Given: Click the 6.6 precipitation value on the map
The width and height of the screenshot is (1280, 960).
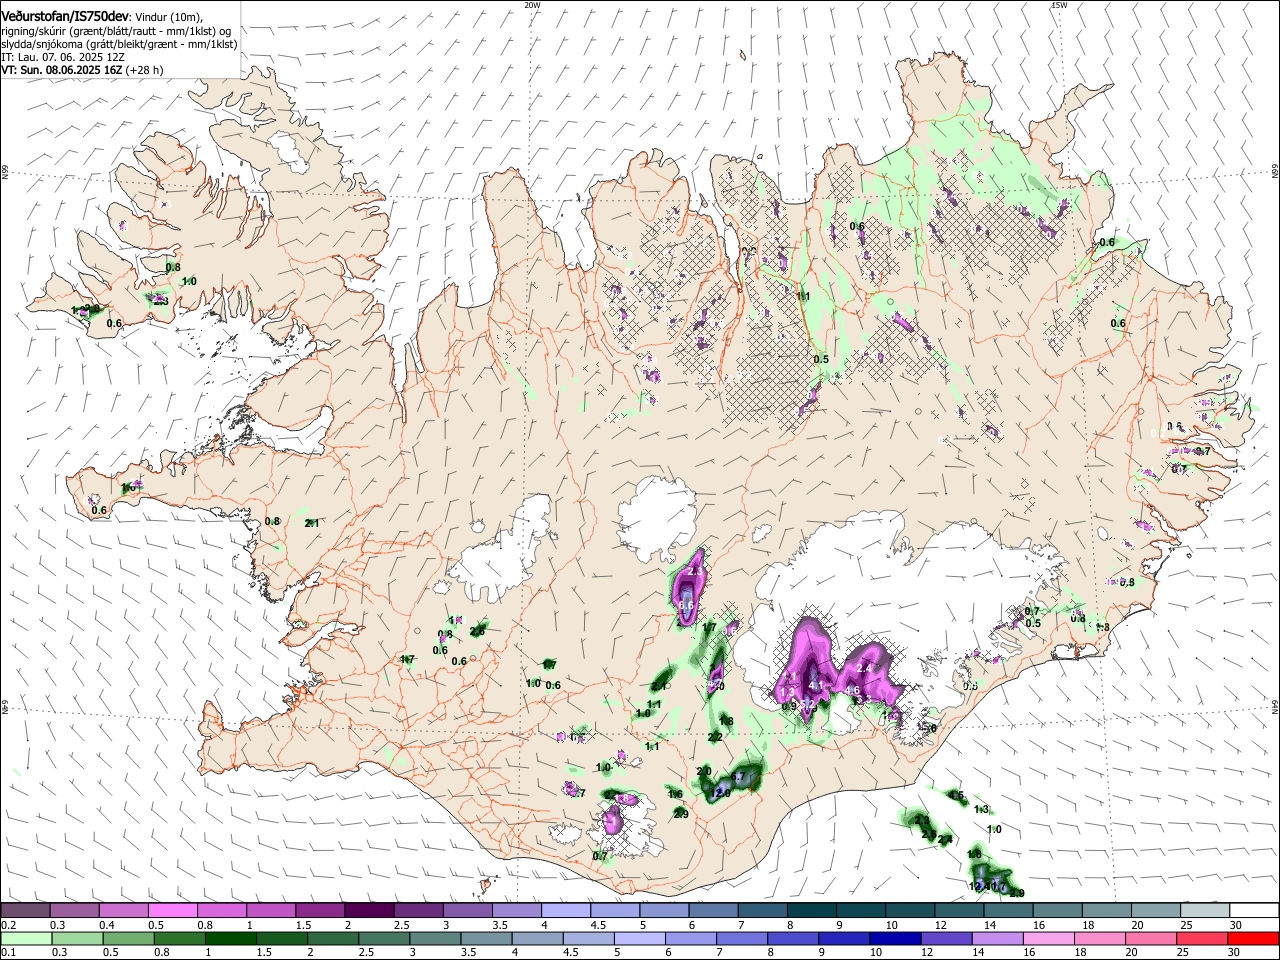Looking at the screenshot, I should pos(686,605).
